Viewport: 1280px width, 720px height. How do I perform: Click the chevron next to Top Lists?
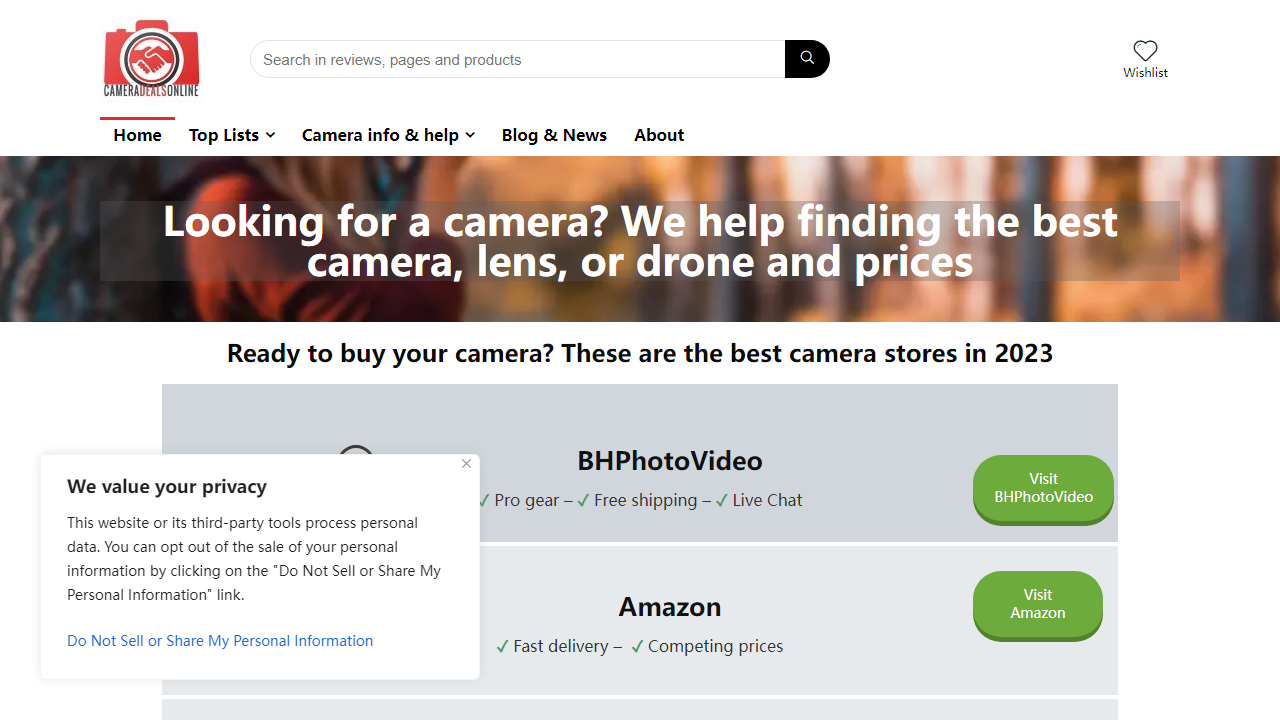273,135
